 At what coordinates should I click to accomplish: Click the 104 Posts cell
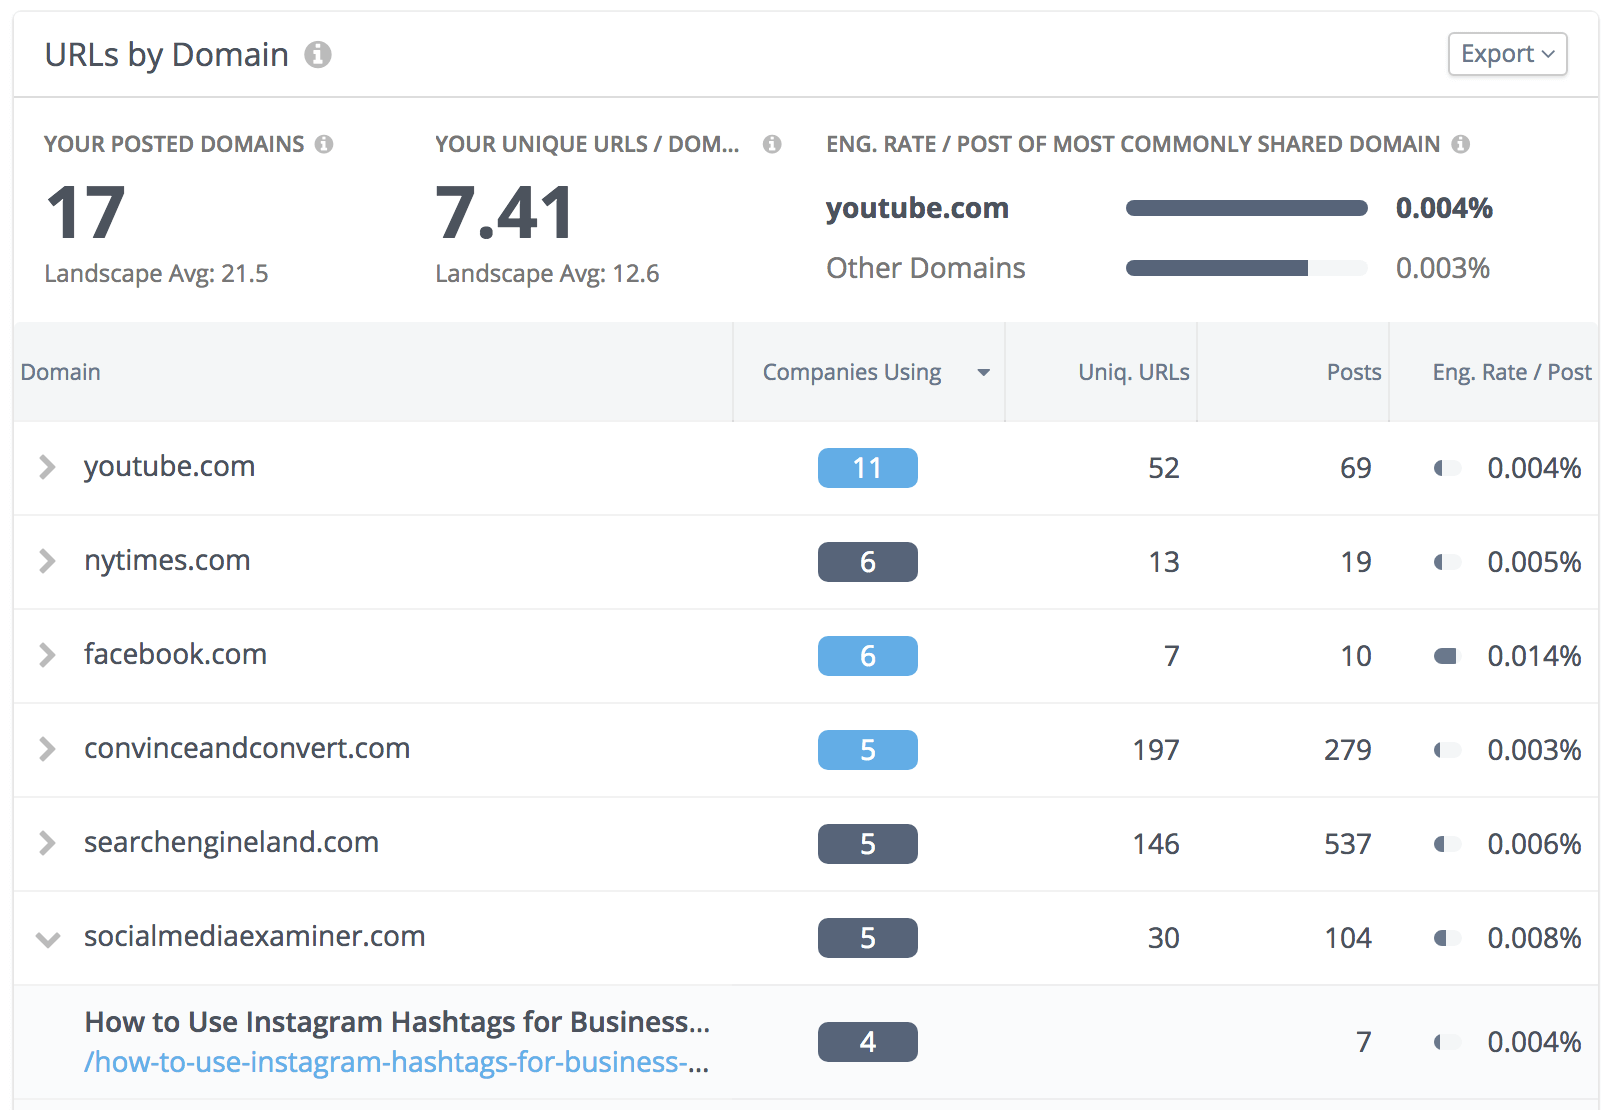pos(1348,938)
